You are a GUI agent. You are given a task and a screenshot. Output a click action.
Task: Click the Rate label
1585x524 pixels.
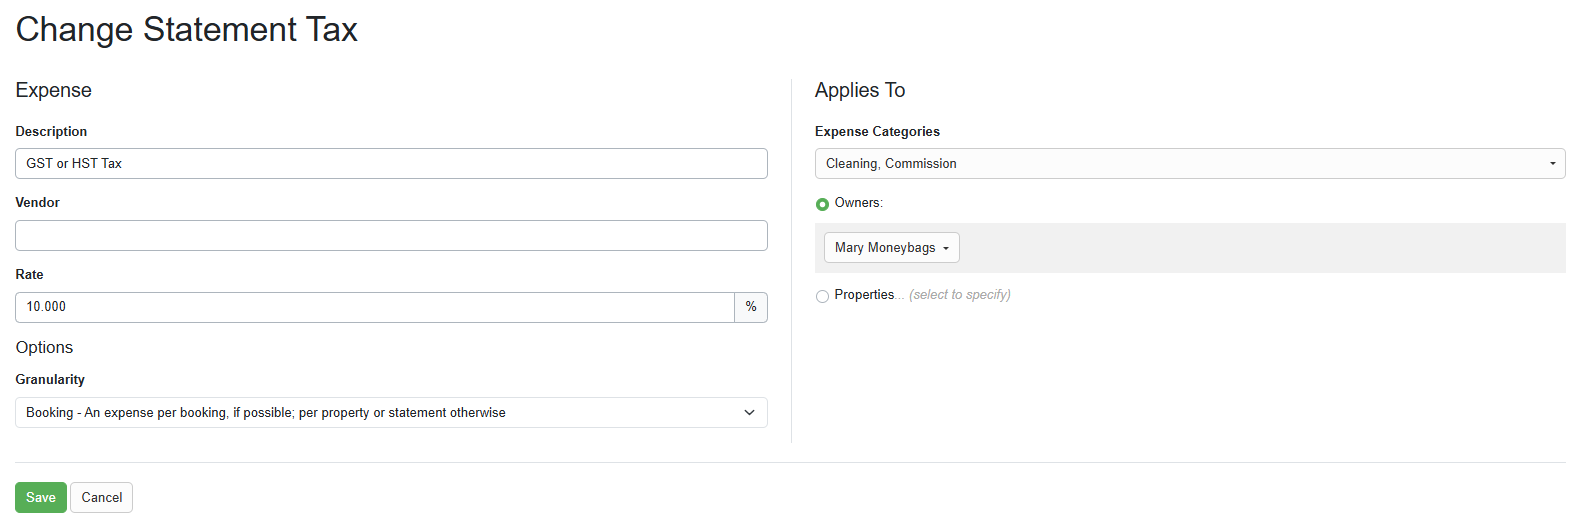point(29,274)
